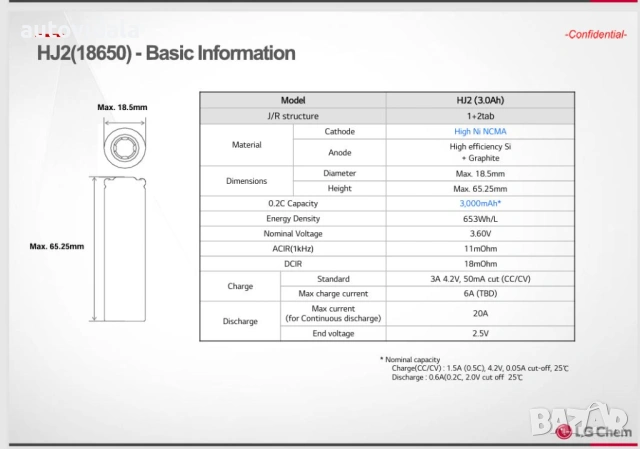Click the "* Nominal capacity" footnote heading

(410, 360)
